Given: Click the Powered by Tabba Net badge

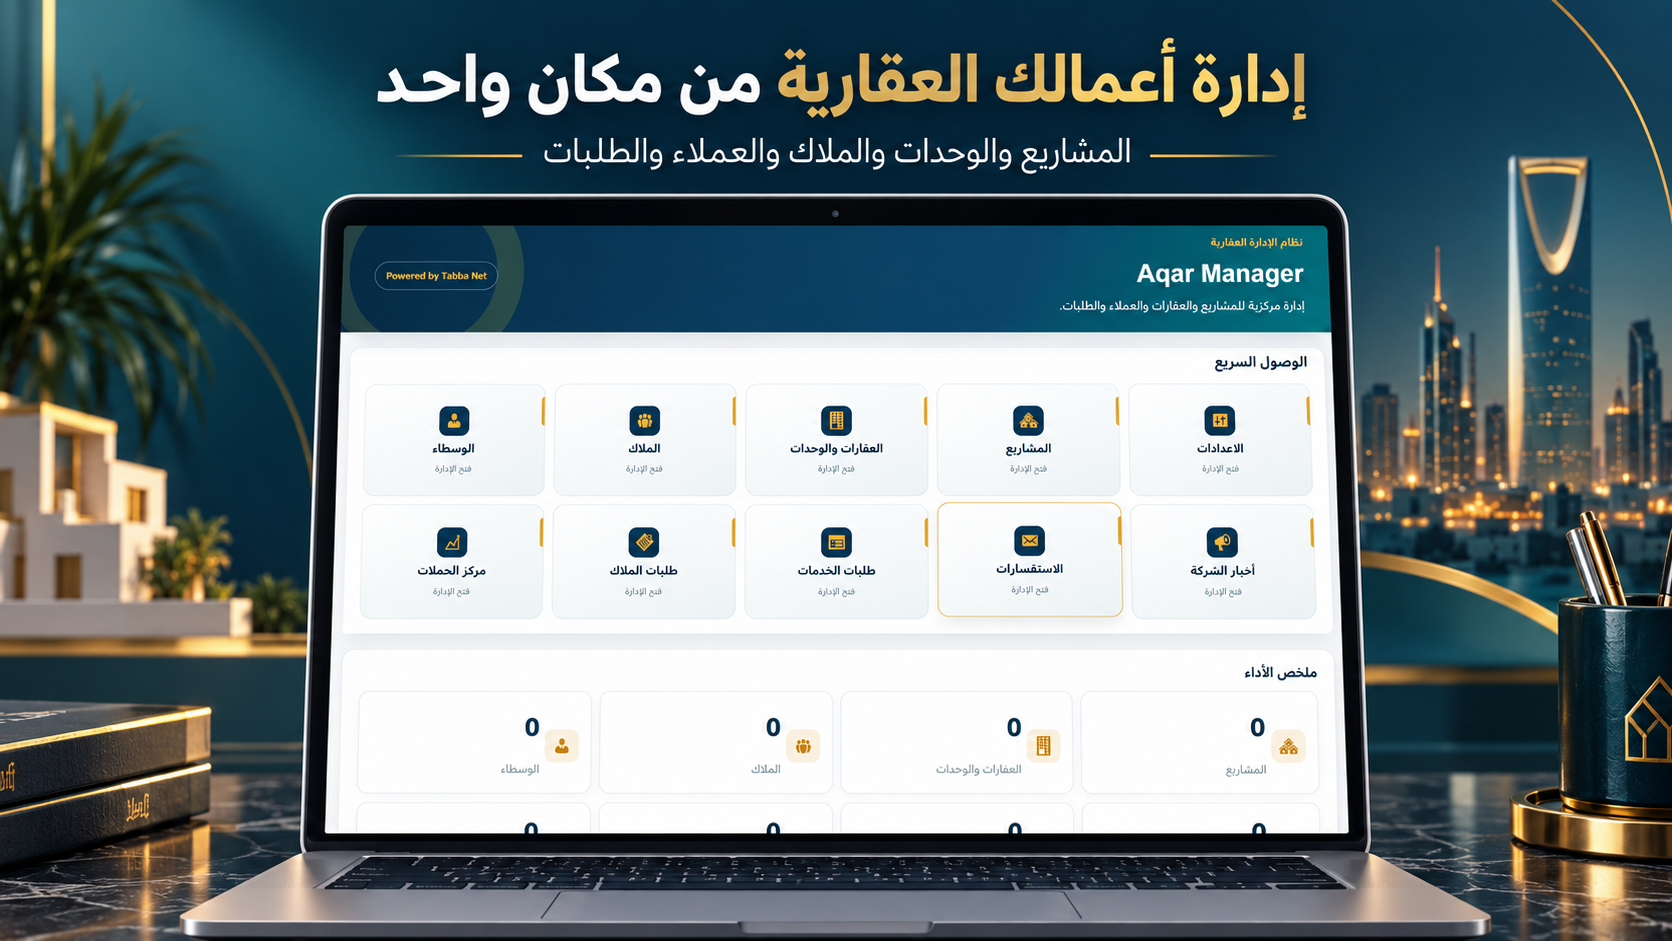Looking at the screenshot, I should [x=436, y=276].
